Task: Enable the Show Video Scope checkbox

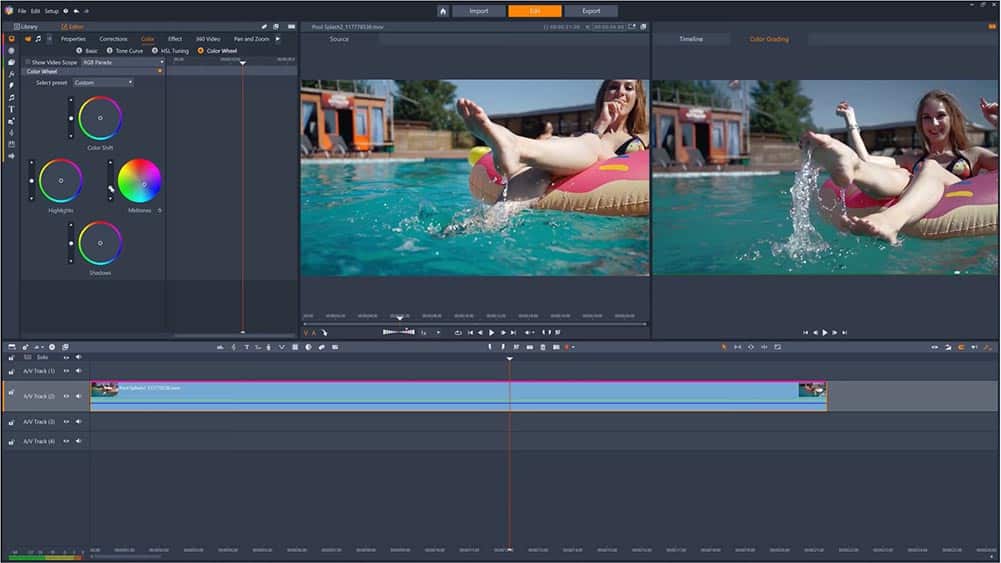Action: 28,62
